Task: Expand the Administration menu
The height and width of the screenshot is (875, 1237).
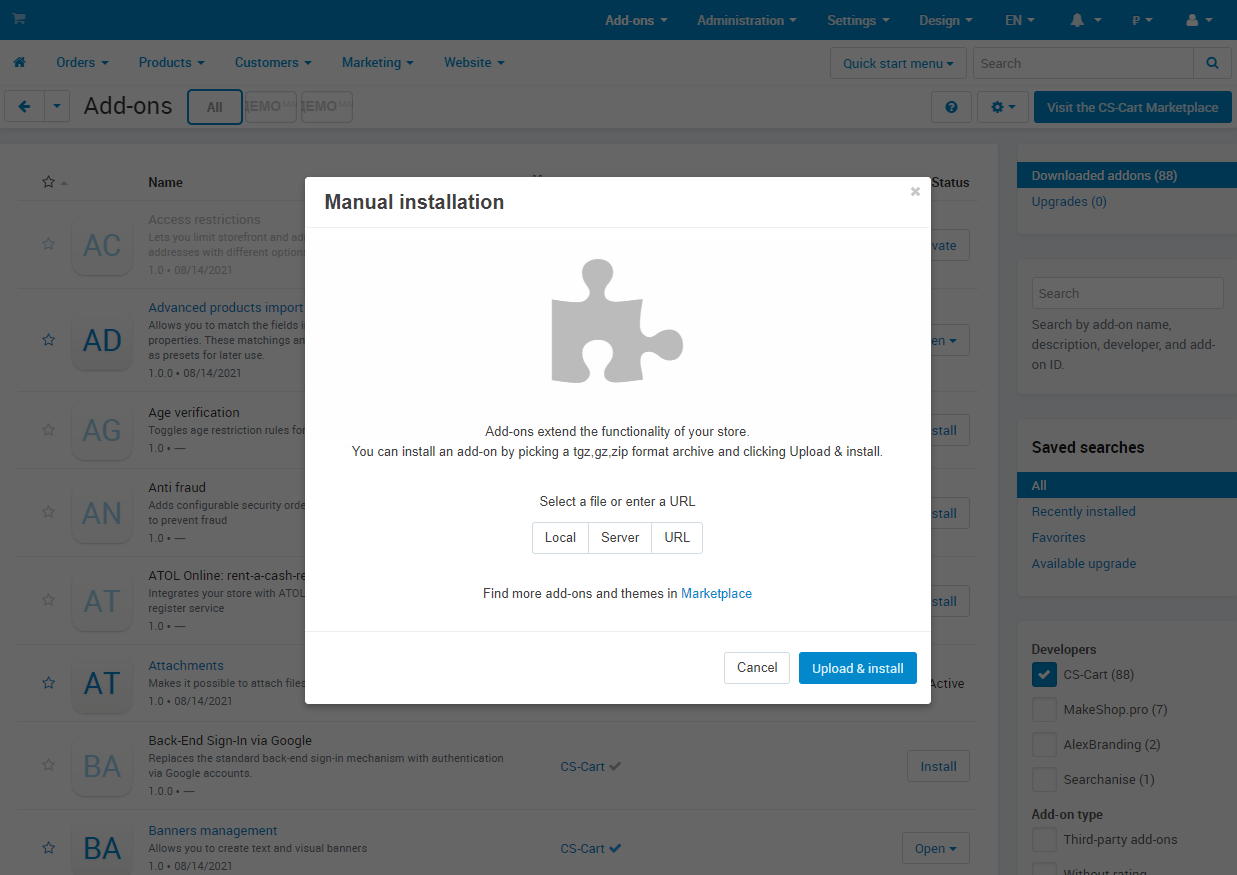Action: 746,20
